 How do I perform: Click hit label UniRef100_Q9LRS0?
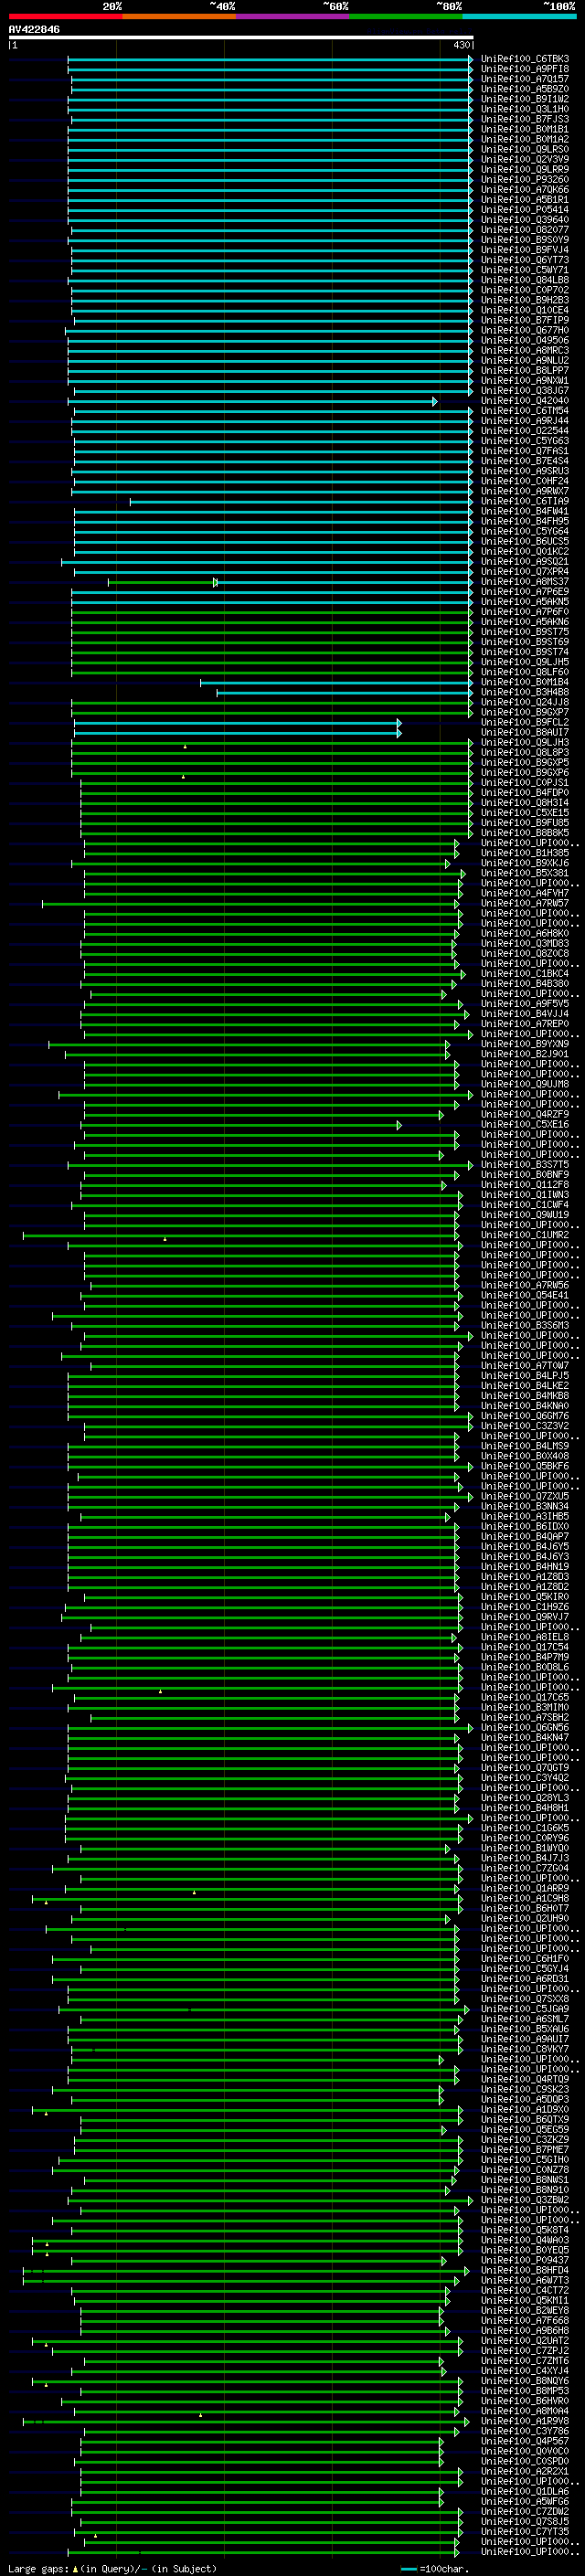coord(525,150)
